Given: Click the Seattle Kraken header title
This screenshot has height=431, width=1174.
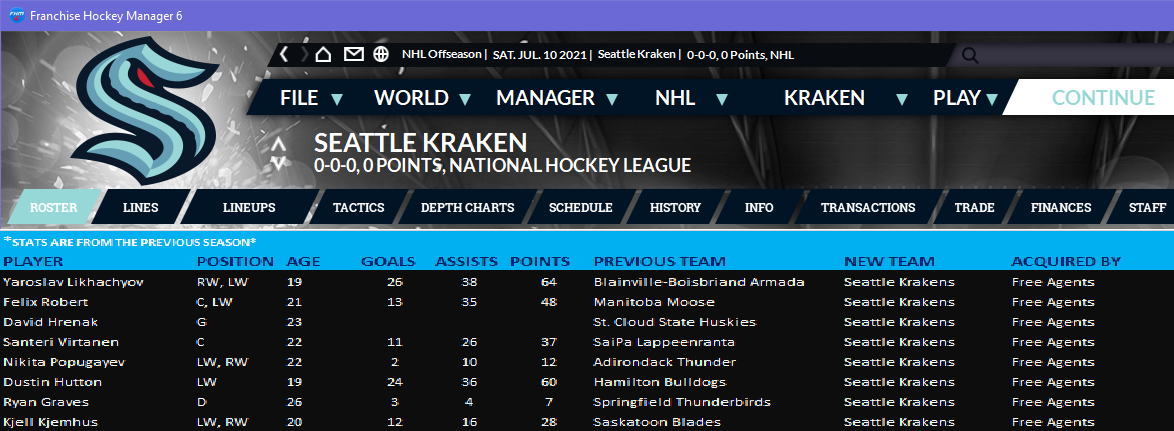Looking at the screenshot, I should click(x=421, y=143).
